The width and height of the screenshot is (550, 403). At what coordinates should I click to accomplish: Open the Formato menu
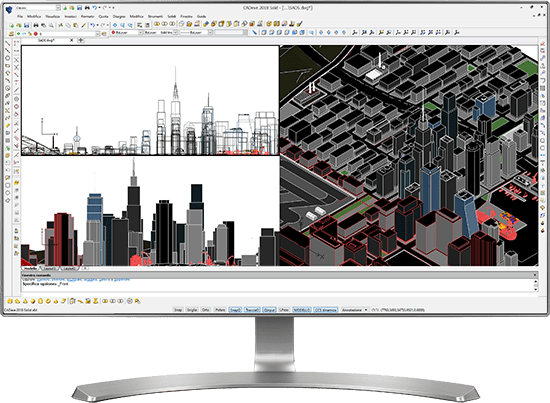coord(87,16)
